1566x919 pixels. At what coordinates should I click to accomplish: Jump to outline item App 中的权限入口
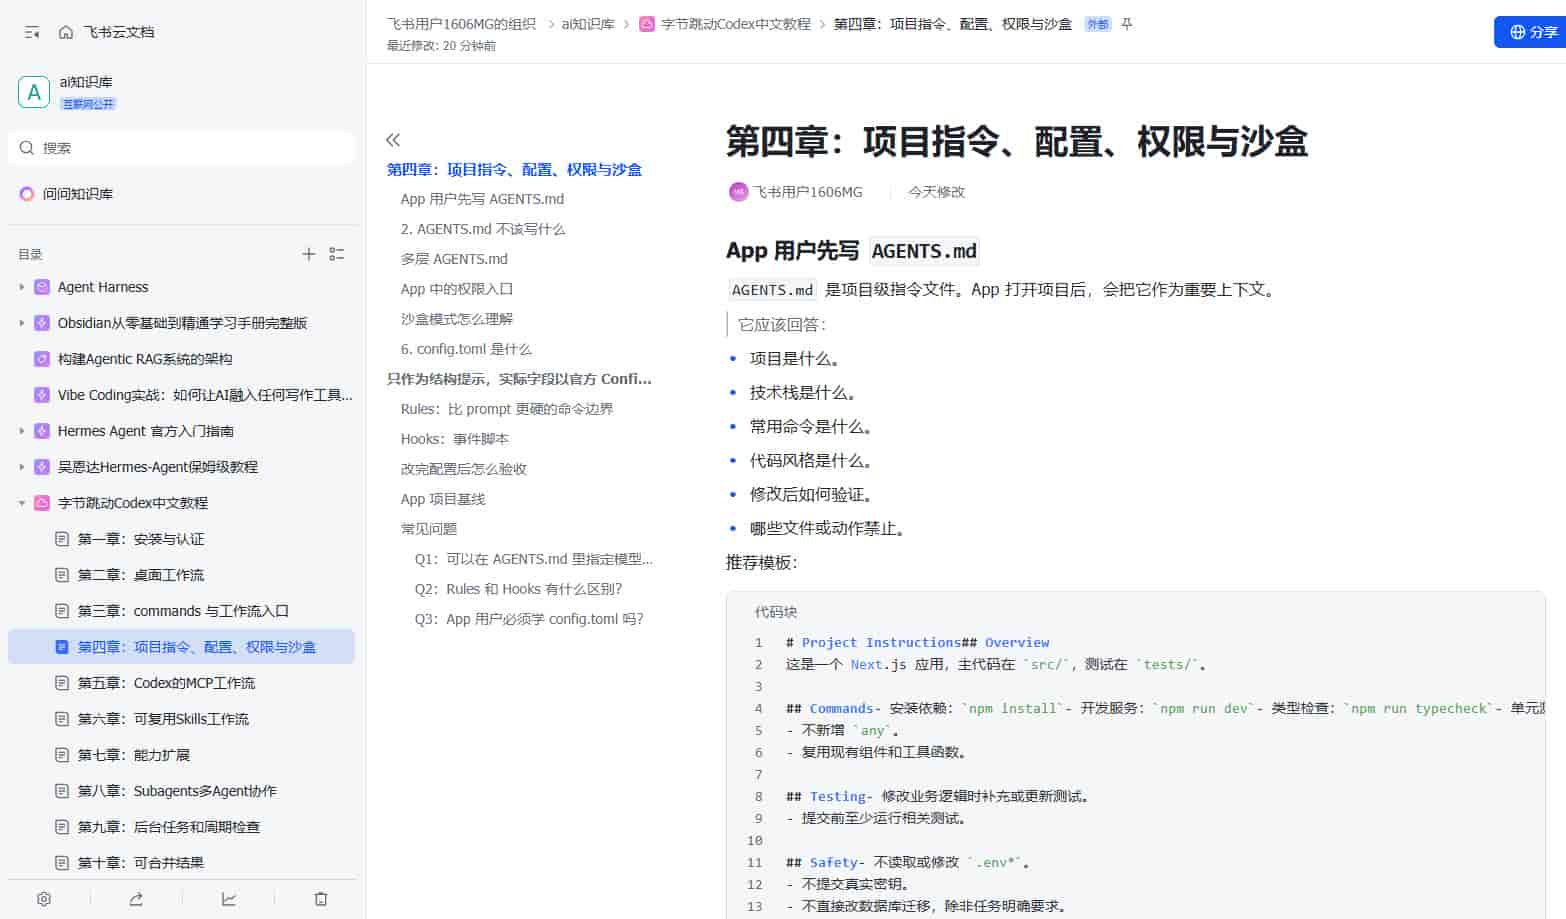(457, 289)
